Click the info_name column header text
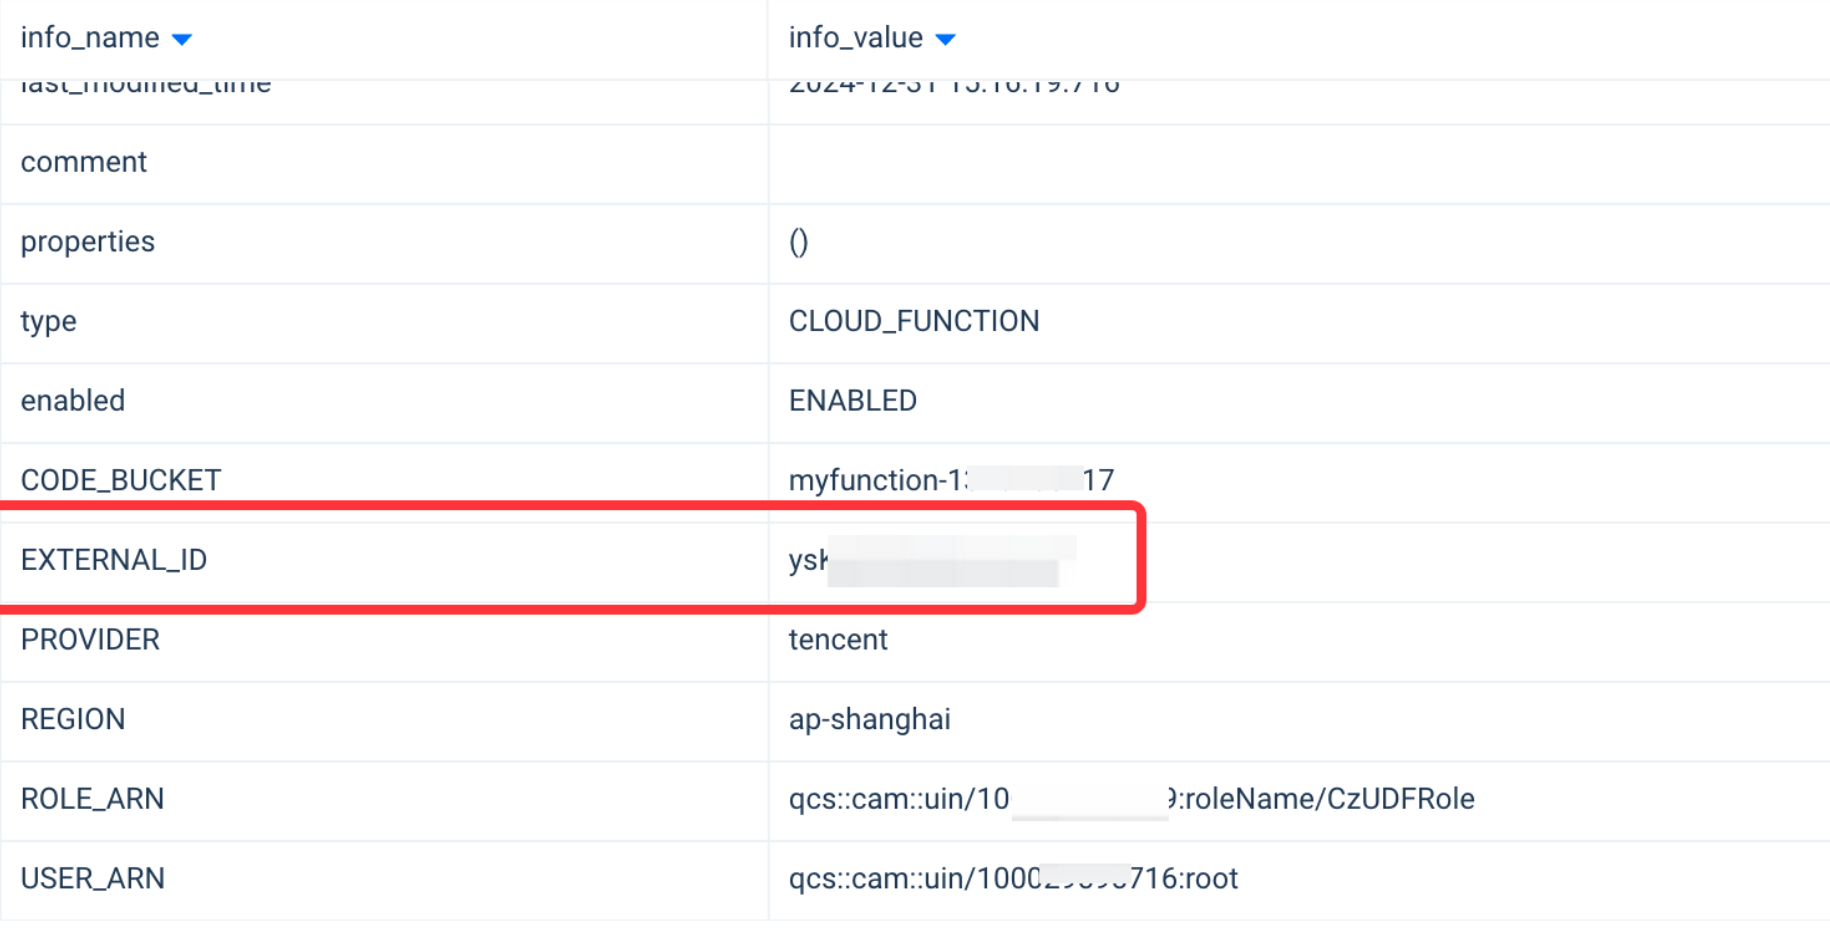Image resolution: width=1830 pixels, height=946 pixels. 90,38
